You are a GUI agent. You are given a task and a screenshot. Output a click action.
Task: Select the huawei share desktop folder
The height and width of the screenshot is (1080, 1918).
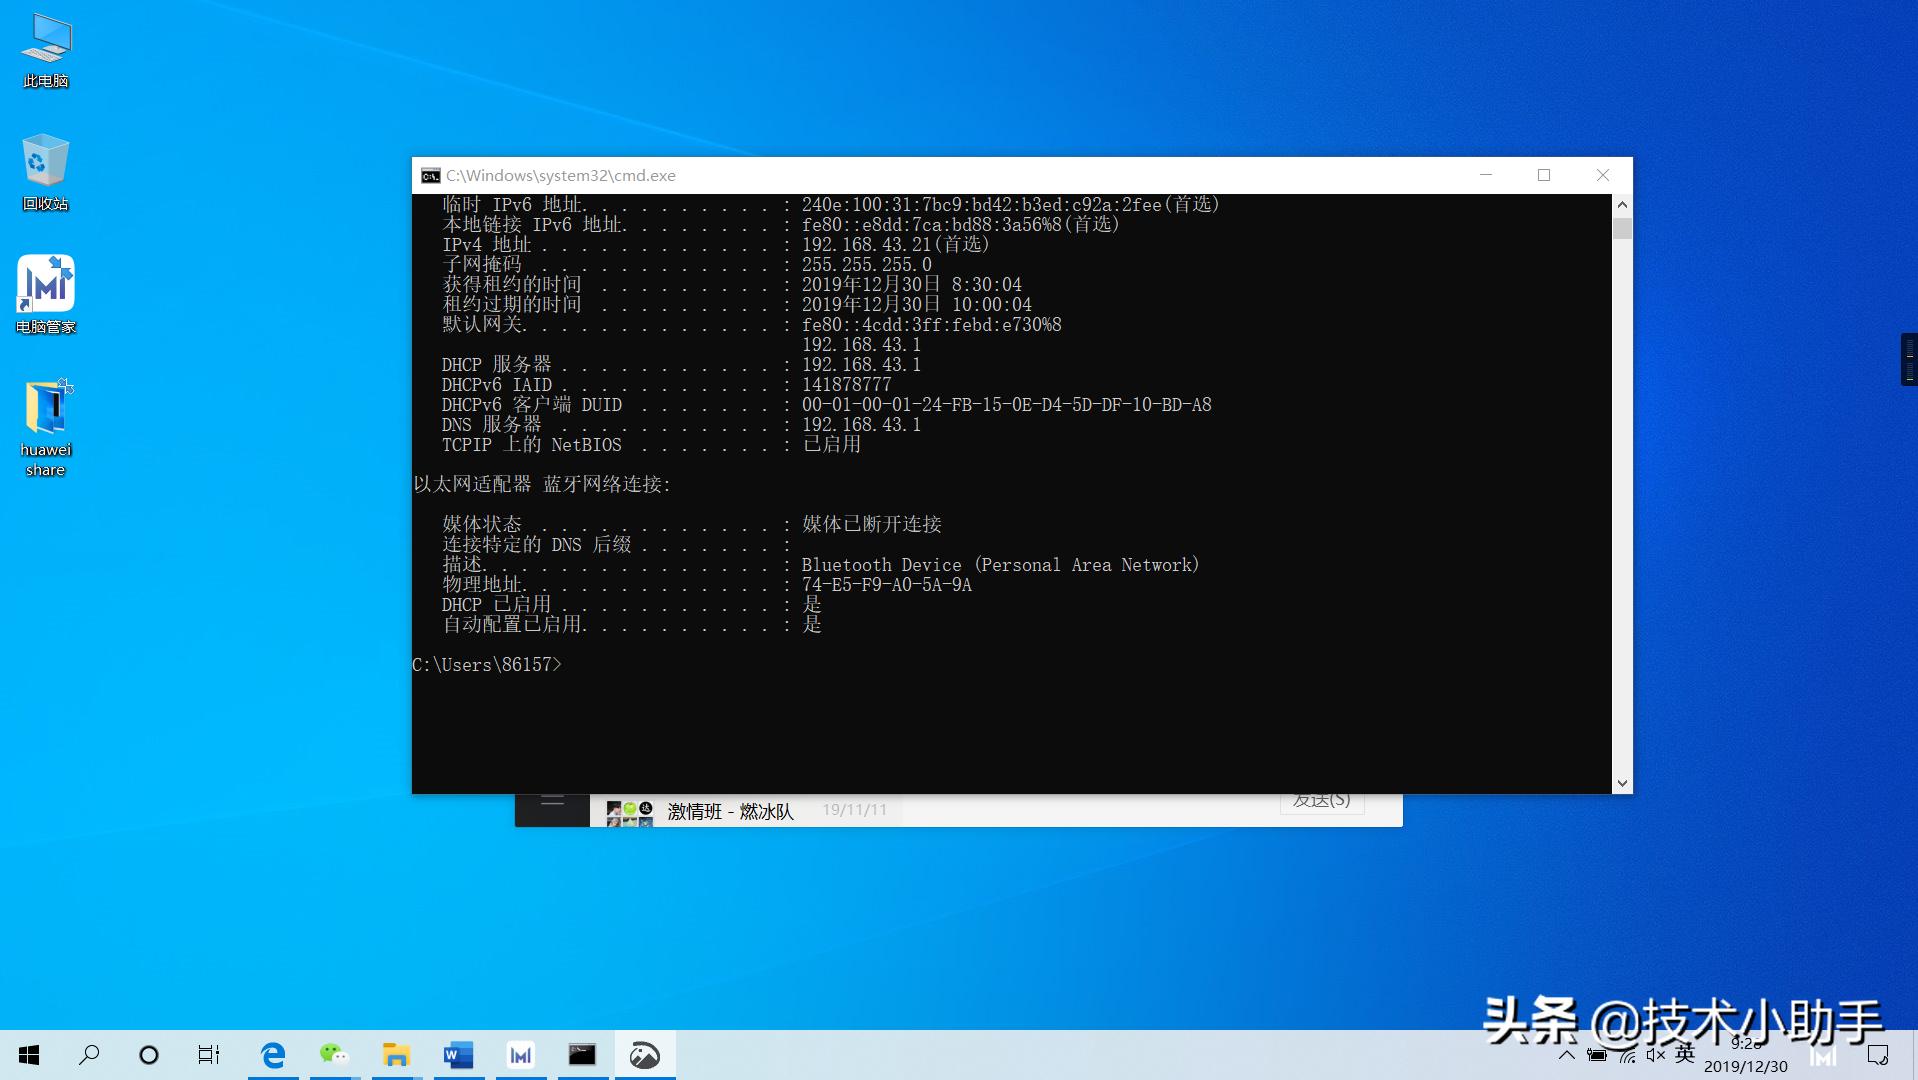pyautogui.click(x=46, y=427)
